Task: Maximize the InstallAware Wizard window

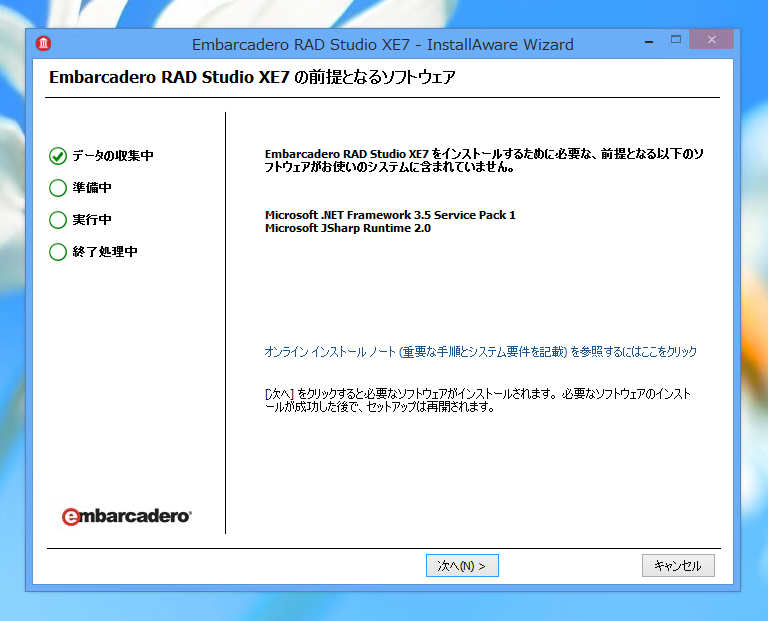Action: click(x=676, y=40)
